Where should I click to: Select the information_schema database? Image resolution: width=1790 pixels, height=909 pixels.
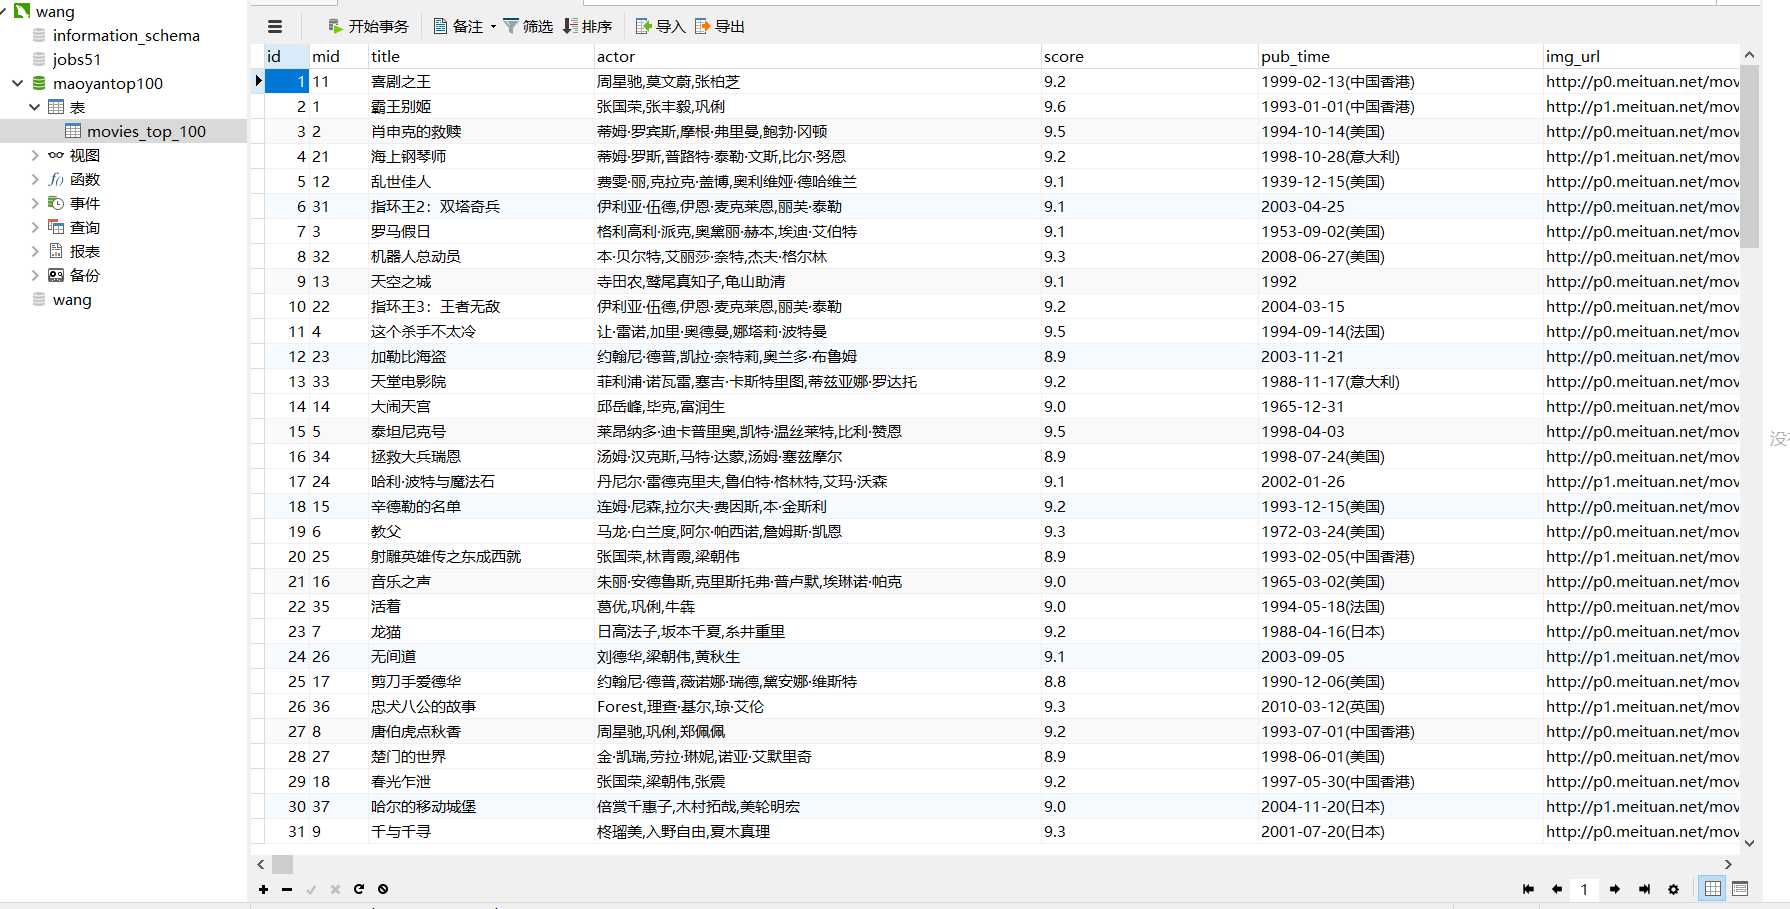126,35
